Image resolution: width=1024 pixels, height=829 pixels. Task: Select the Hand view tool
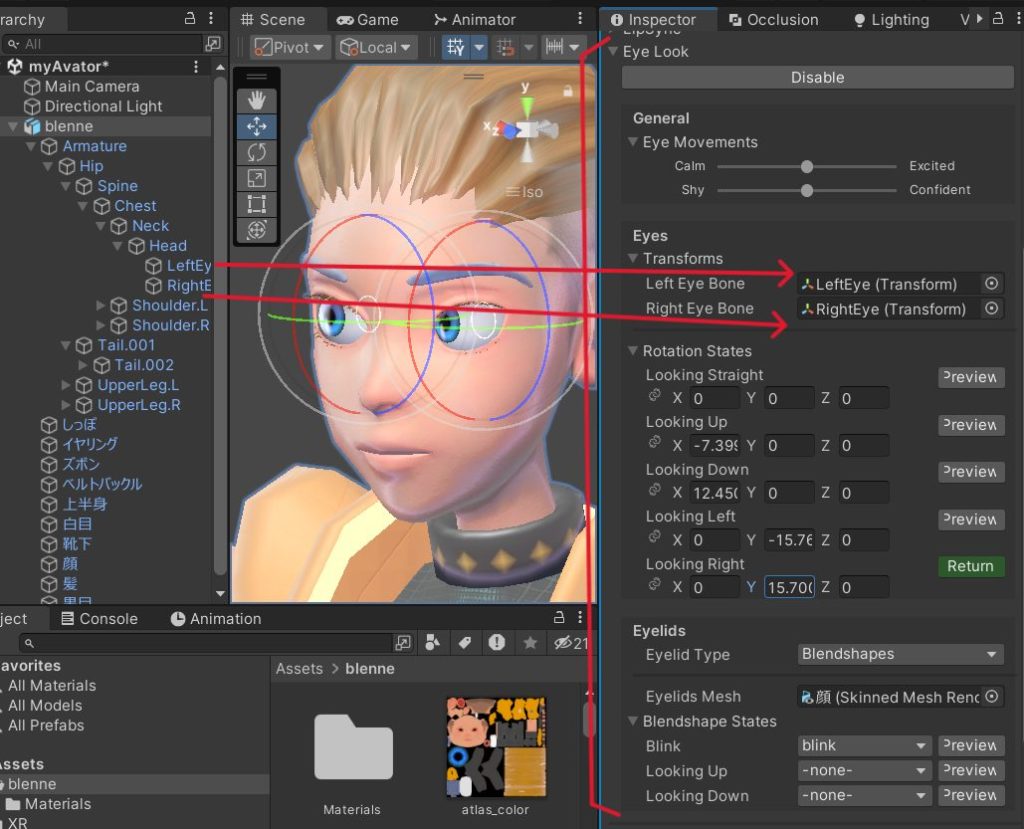pos(256,100)
